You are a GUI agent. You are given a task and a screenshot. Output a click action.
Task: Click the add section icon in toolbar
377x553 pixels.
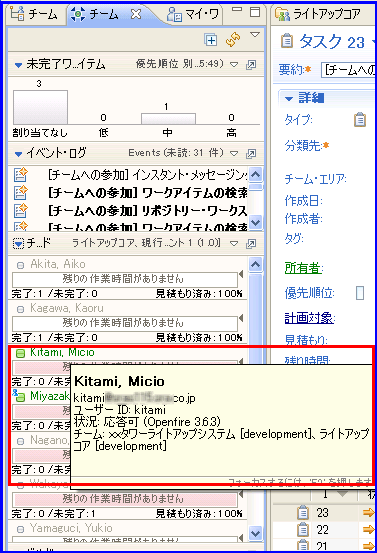click(211, 40)
